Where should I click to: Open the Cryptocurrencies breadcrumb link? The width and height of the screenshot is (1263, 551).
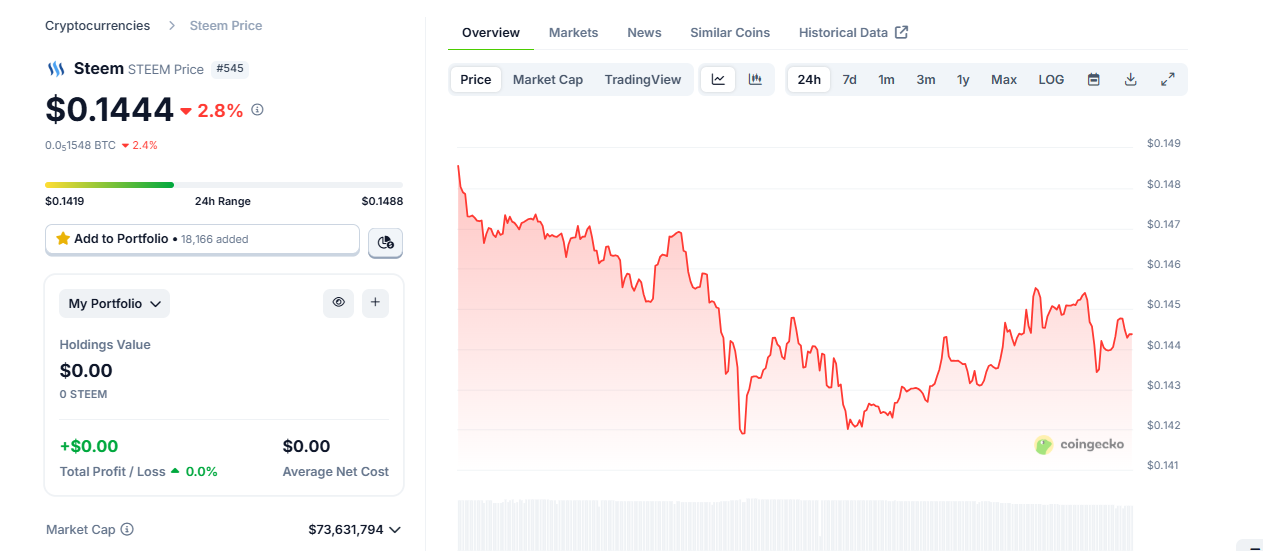coord(97,26)
